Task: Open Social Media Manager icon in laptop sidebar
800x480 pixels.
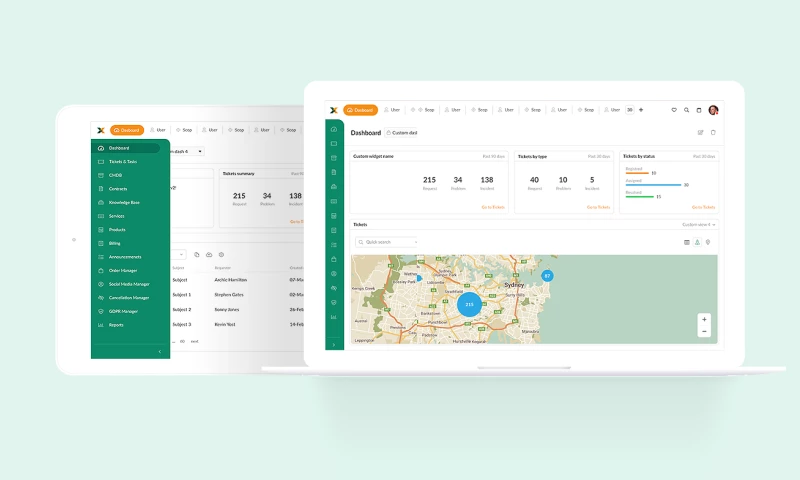Action: (x=334, y=273)
